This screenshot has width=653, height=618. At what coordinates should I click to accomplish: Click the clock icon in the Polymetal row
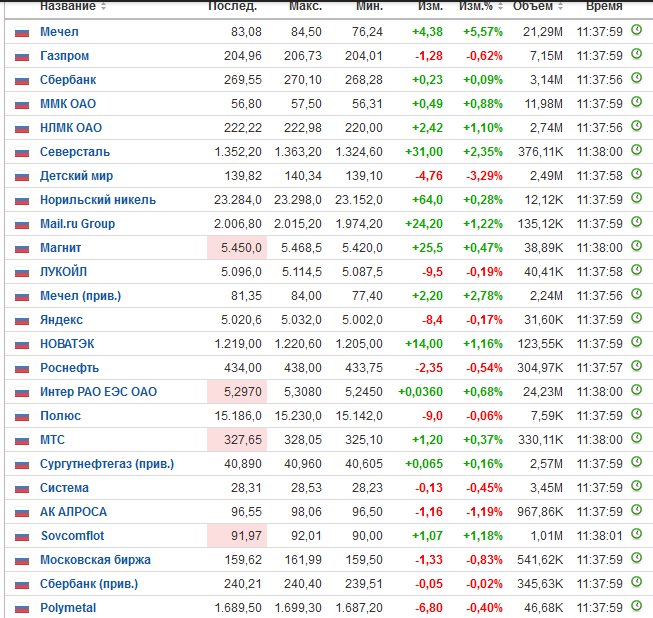636,606
